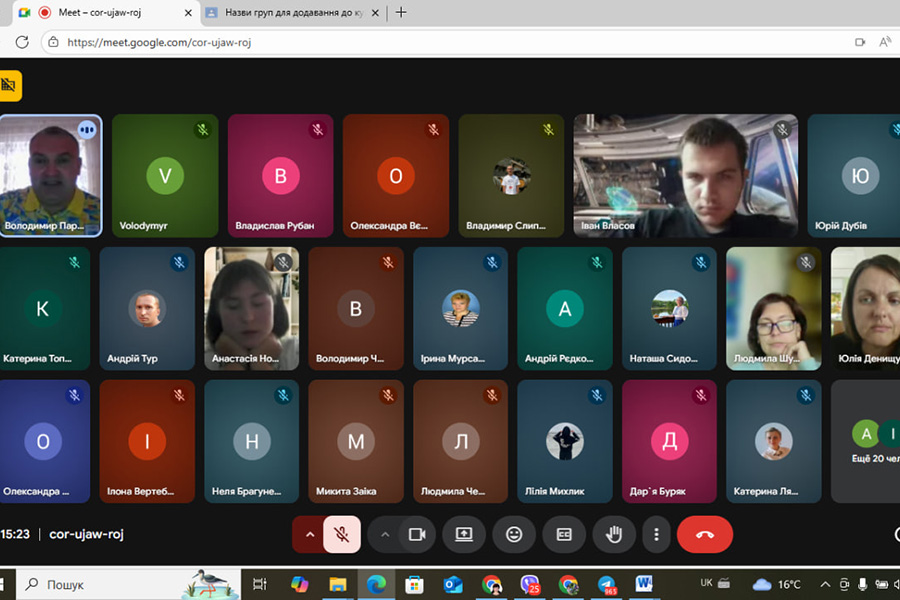Open read aloud icon in address bar
Screen dimensions: 900x600
(x=885, y=42)
